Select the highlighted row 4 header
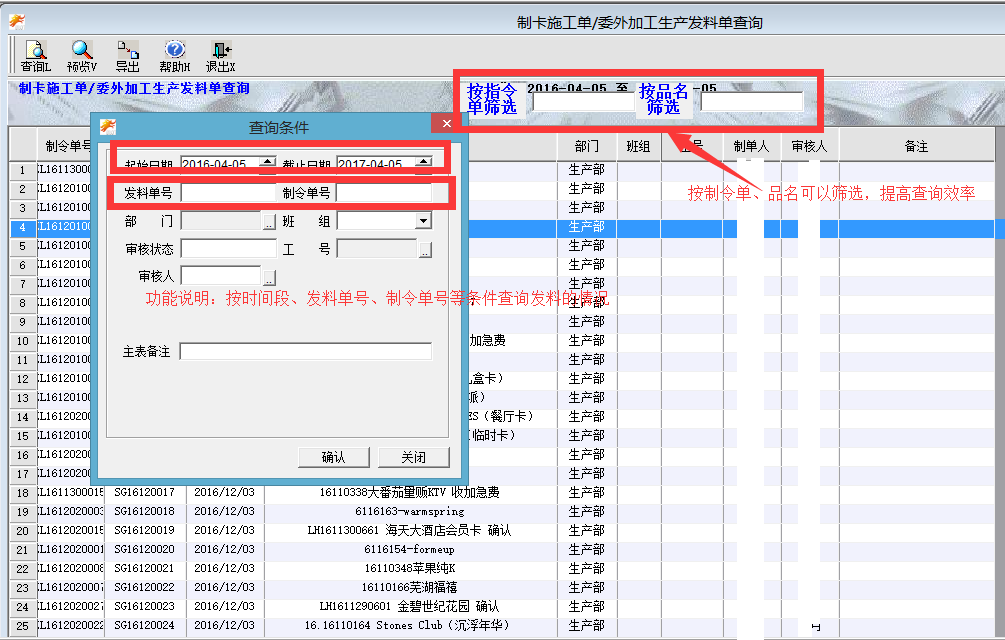The height and width of the screenshot is (640, 1005). (23, 227)
